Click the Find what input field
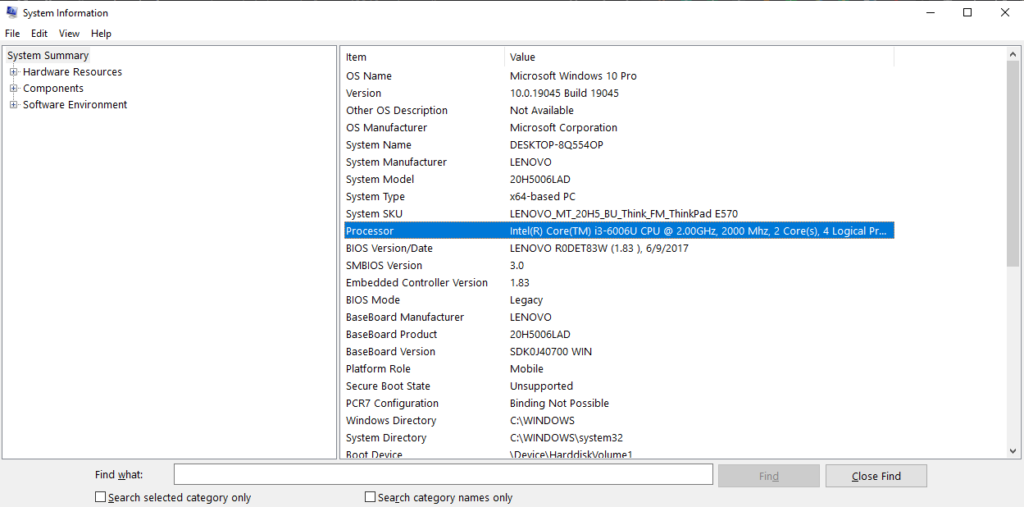Screen dimensions: 1024x507 click(443, 474)
